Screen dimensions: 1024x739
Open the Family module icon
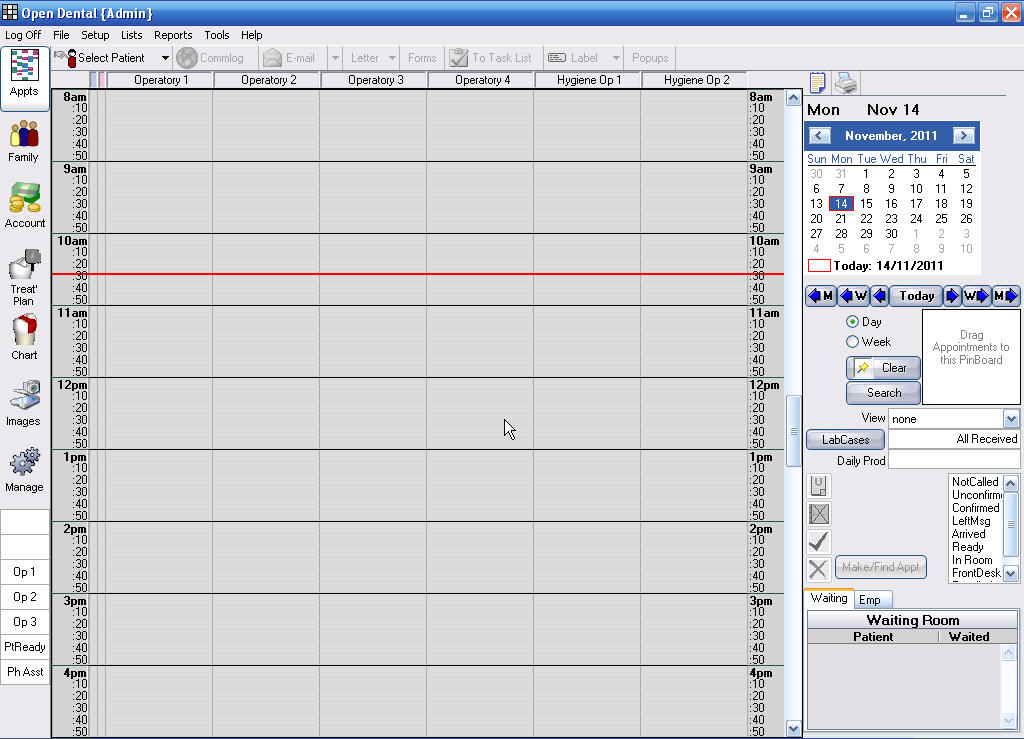click(24, 140)
